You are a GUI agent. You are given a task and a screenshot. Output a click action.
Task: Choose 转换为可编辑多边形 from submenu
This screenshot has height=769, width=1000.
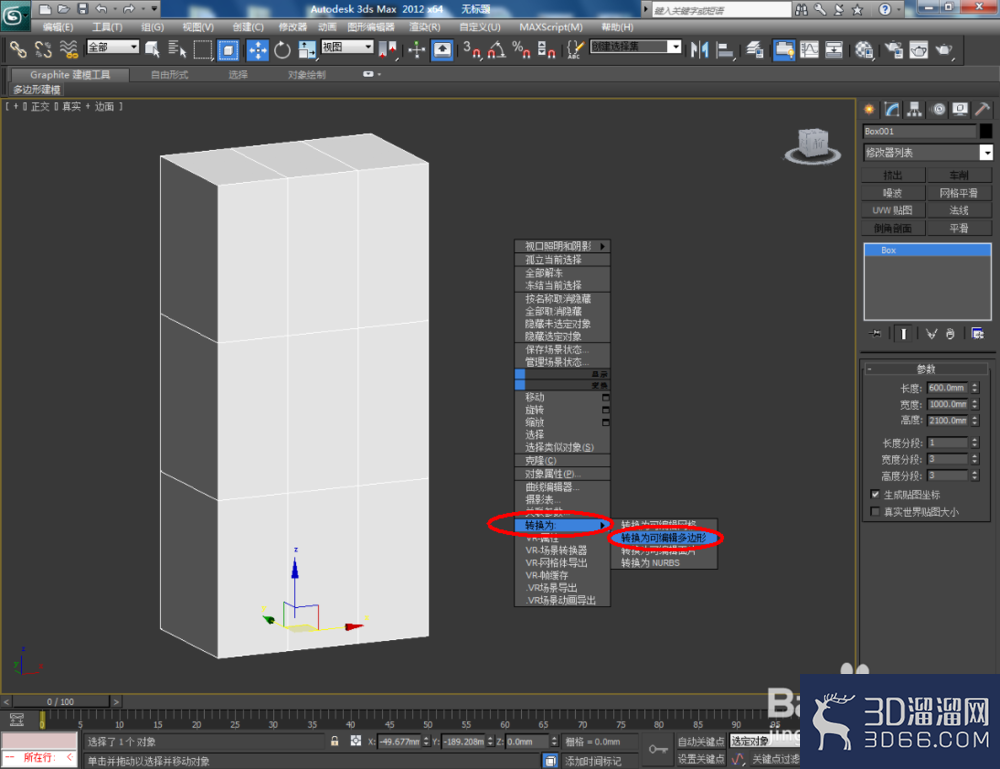pyautogui.click(x=664, y=538)
